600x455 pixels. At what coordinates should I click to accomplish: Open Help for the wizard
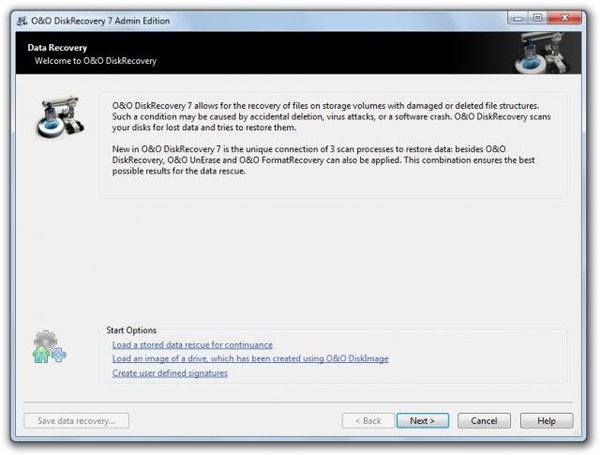click(546, 421)
